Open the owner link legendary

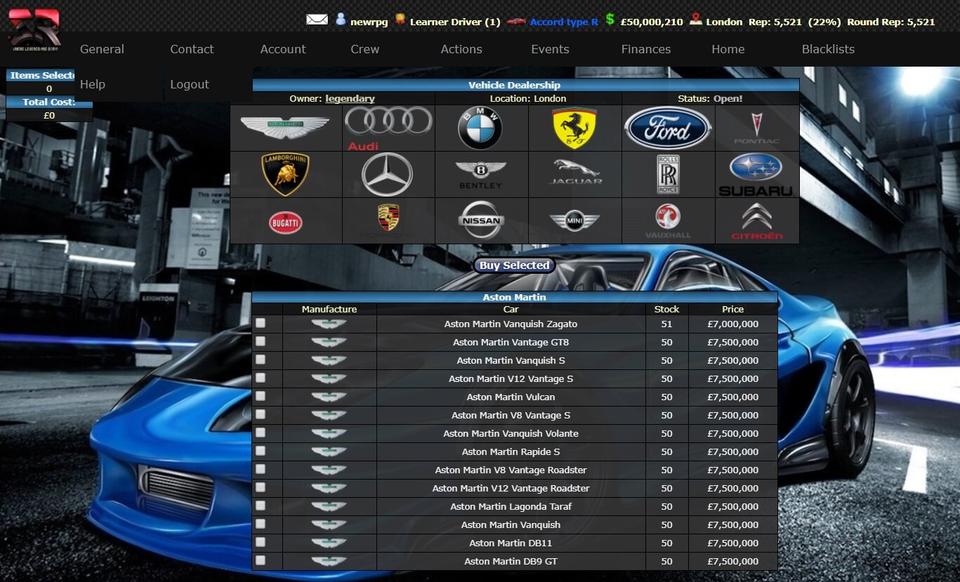pos(350,99)
